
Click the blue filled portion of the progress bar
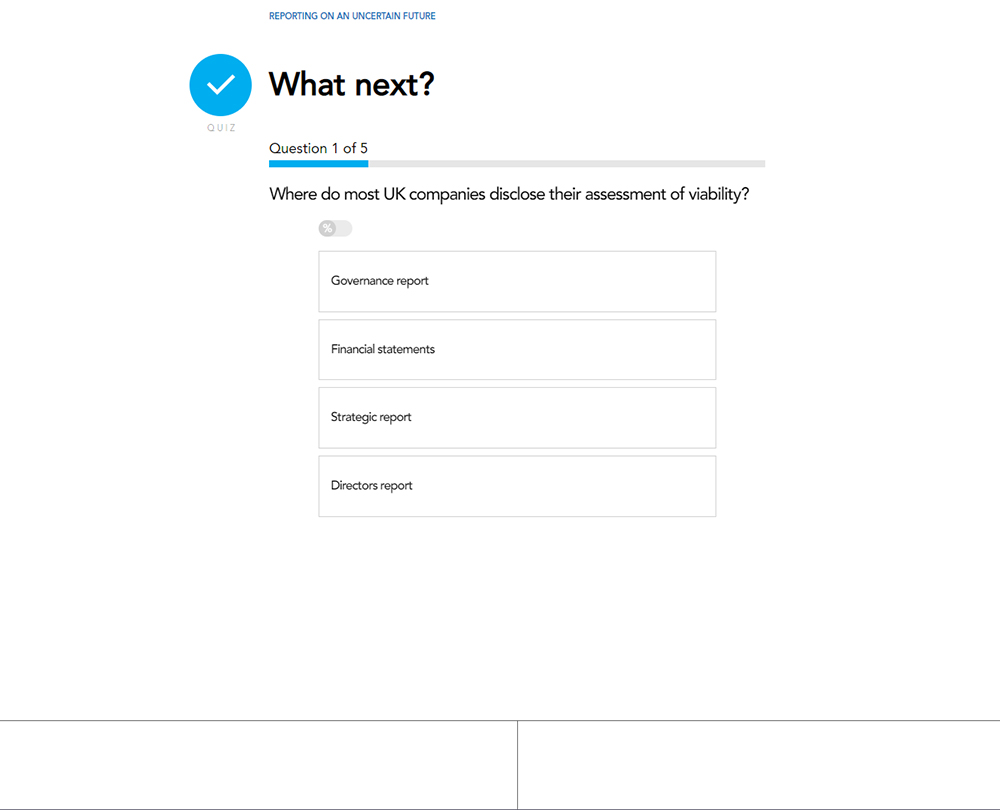(x=318, y=163)
